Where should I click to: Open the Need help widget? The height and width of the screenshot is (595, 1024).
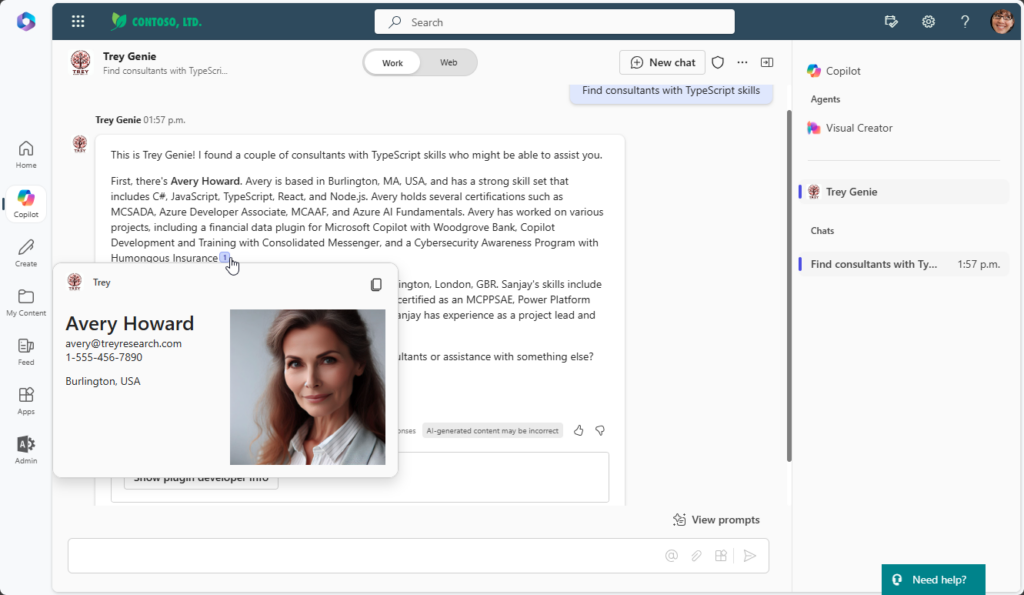point(933,579)
